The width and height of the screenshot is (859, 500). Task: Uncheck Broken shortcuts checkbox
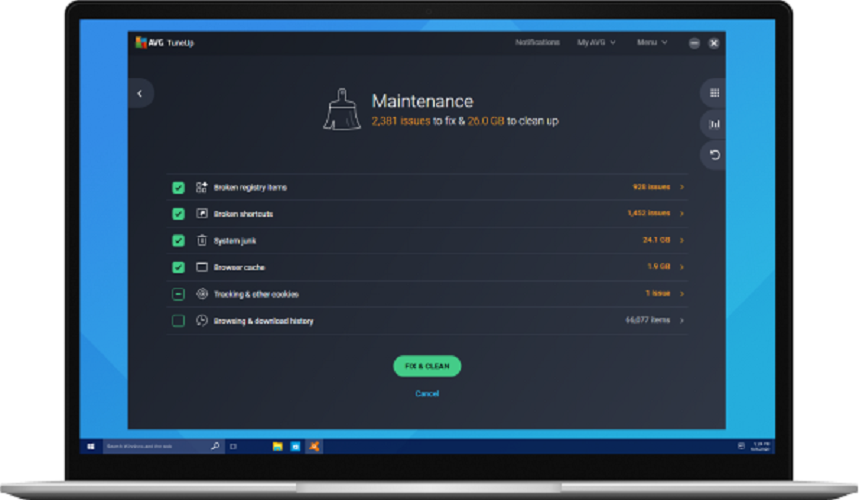click(178, 214)
